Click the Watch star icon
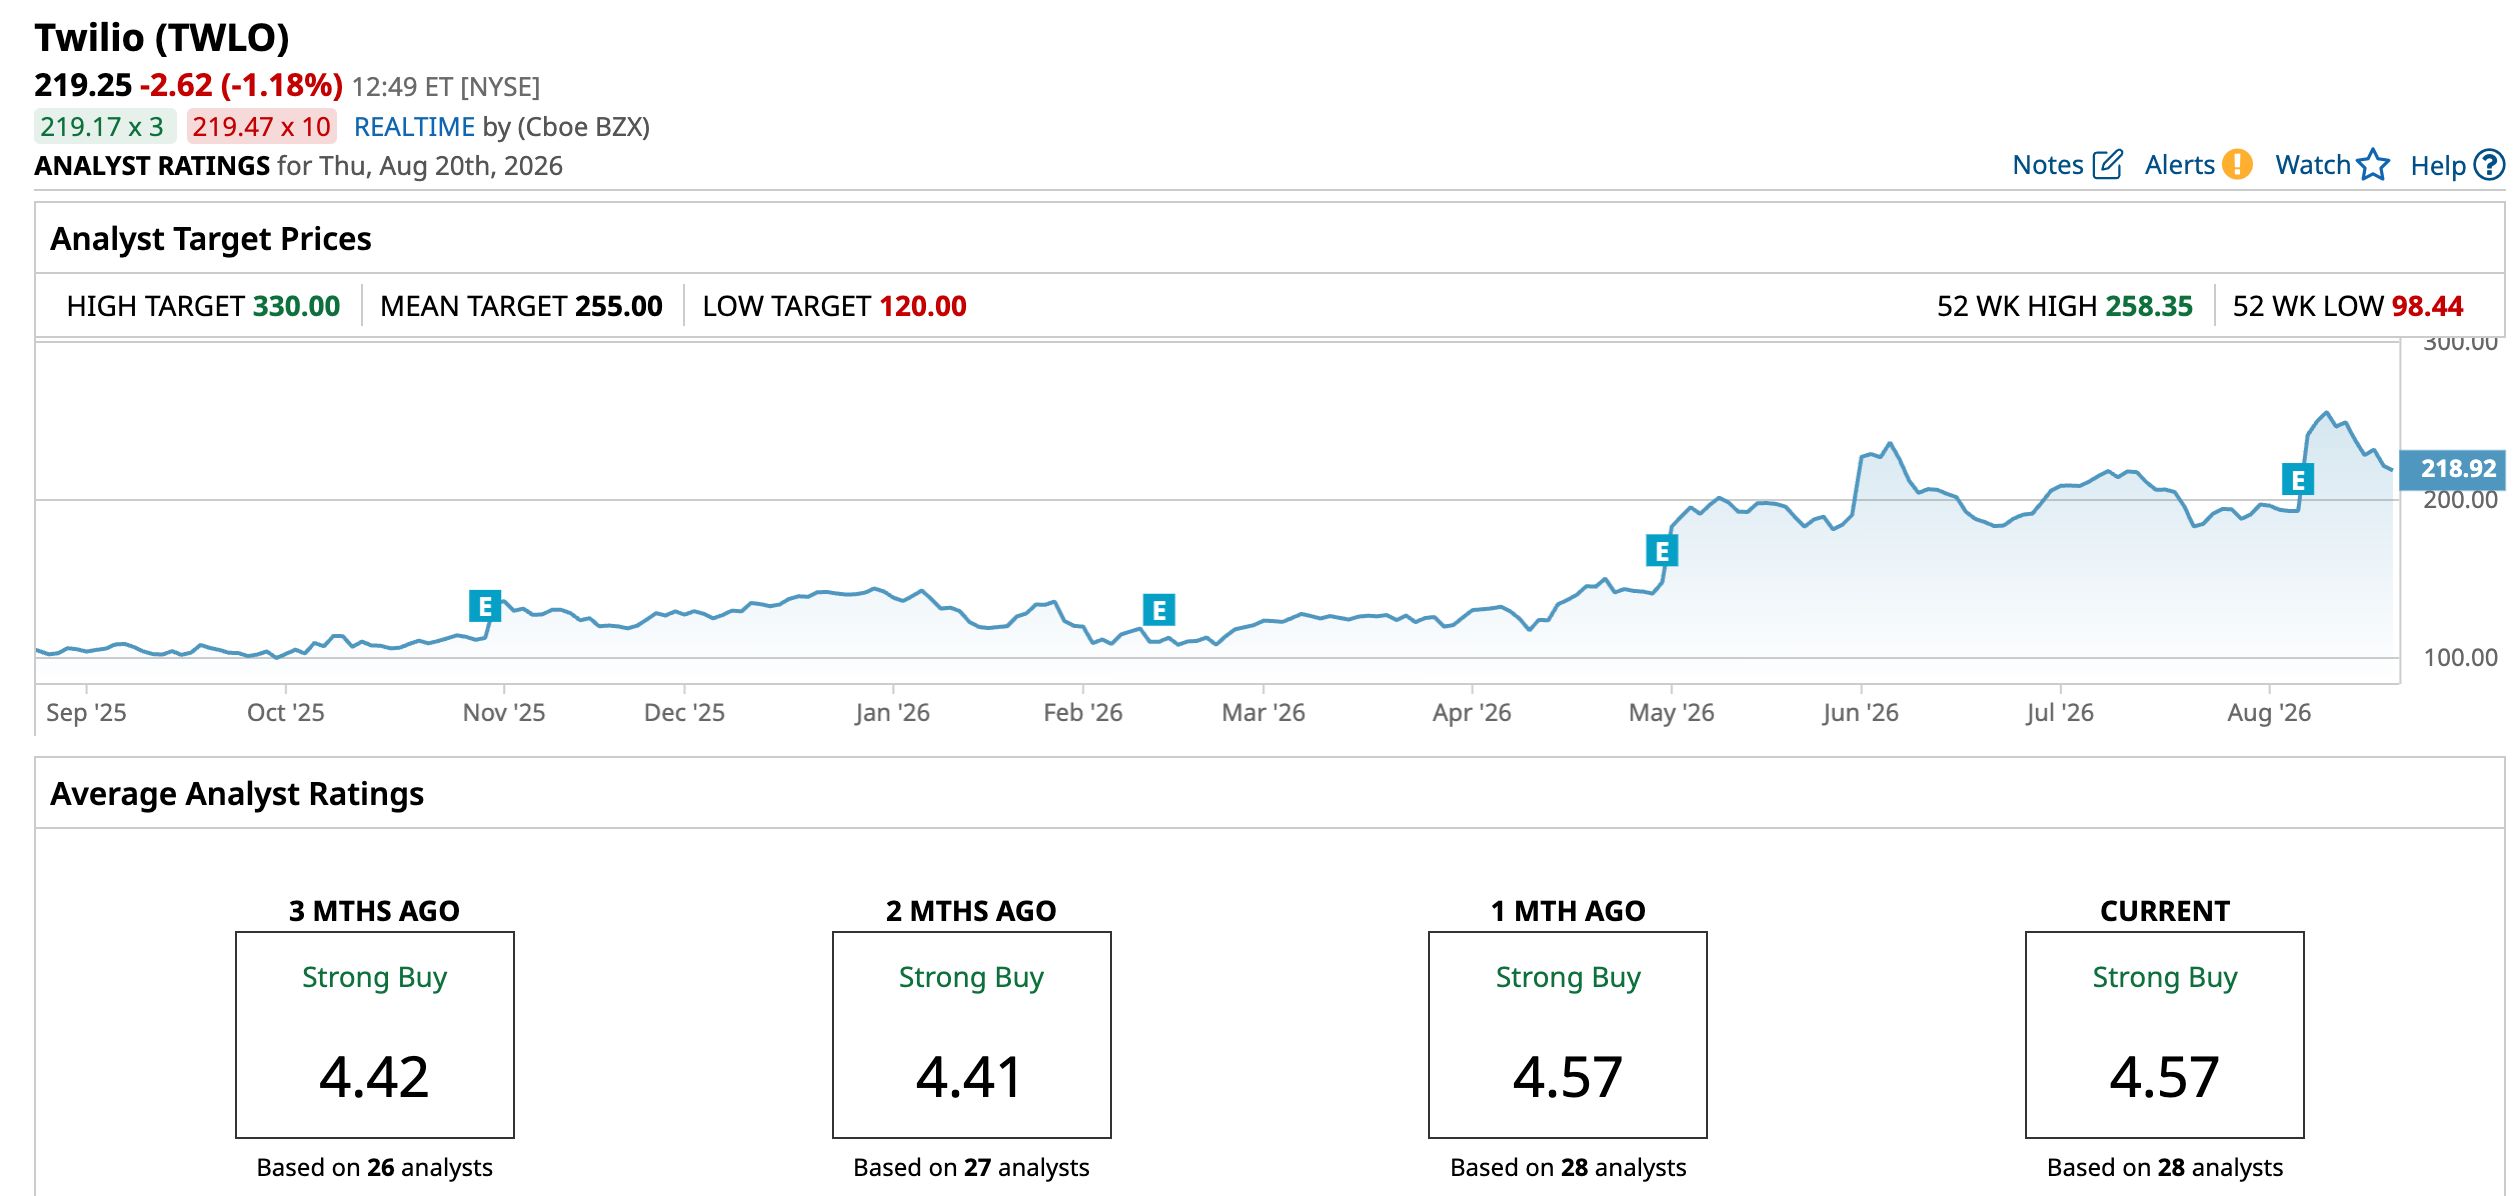 click(2373, 165)
